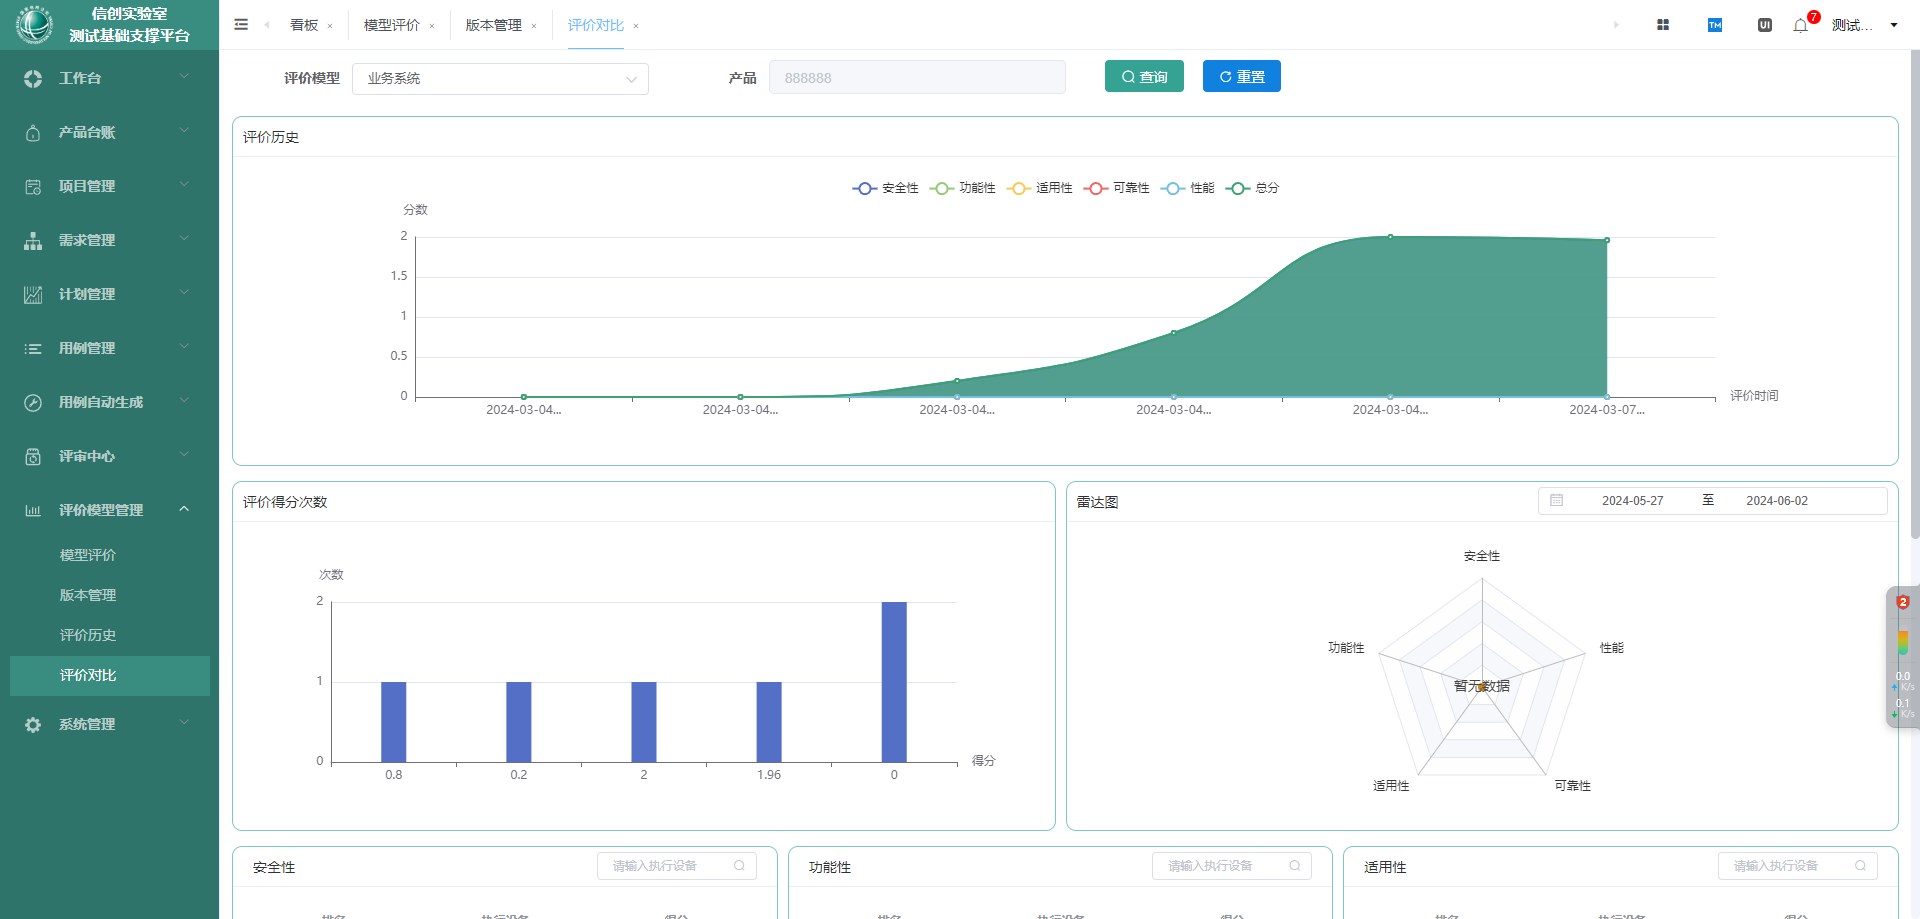Switch to the 模型评价 tab

392,25
